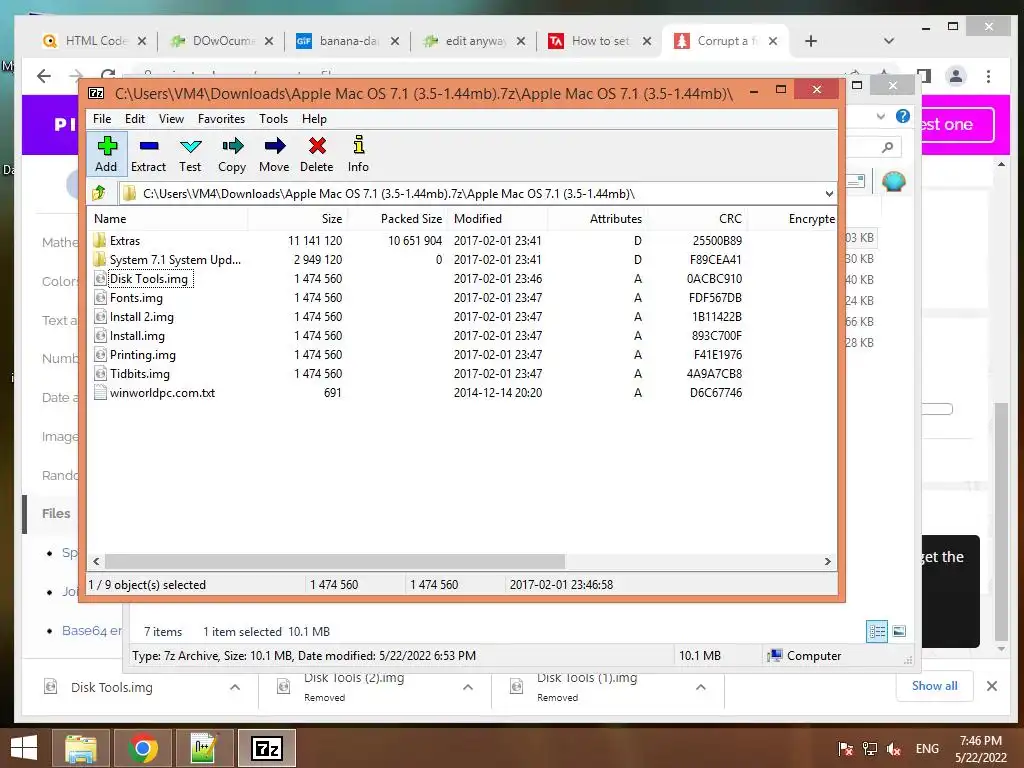Open Windows Start button
Image resolution: width=1024 pixels, height=768 pixels.
coord(24,748)
